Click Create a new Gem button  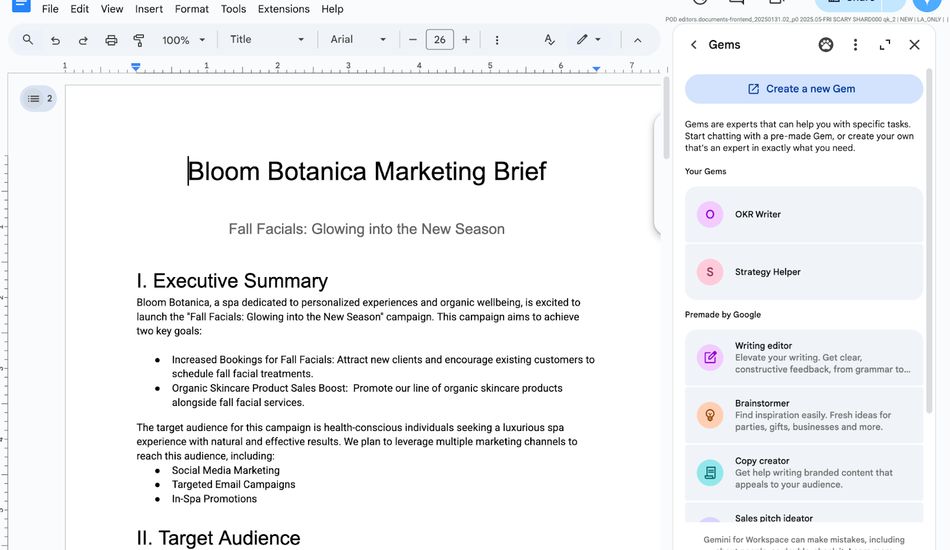click(804, 89)
